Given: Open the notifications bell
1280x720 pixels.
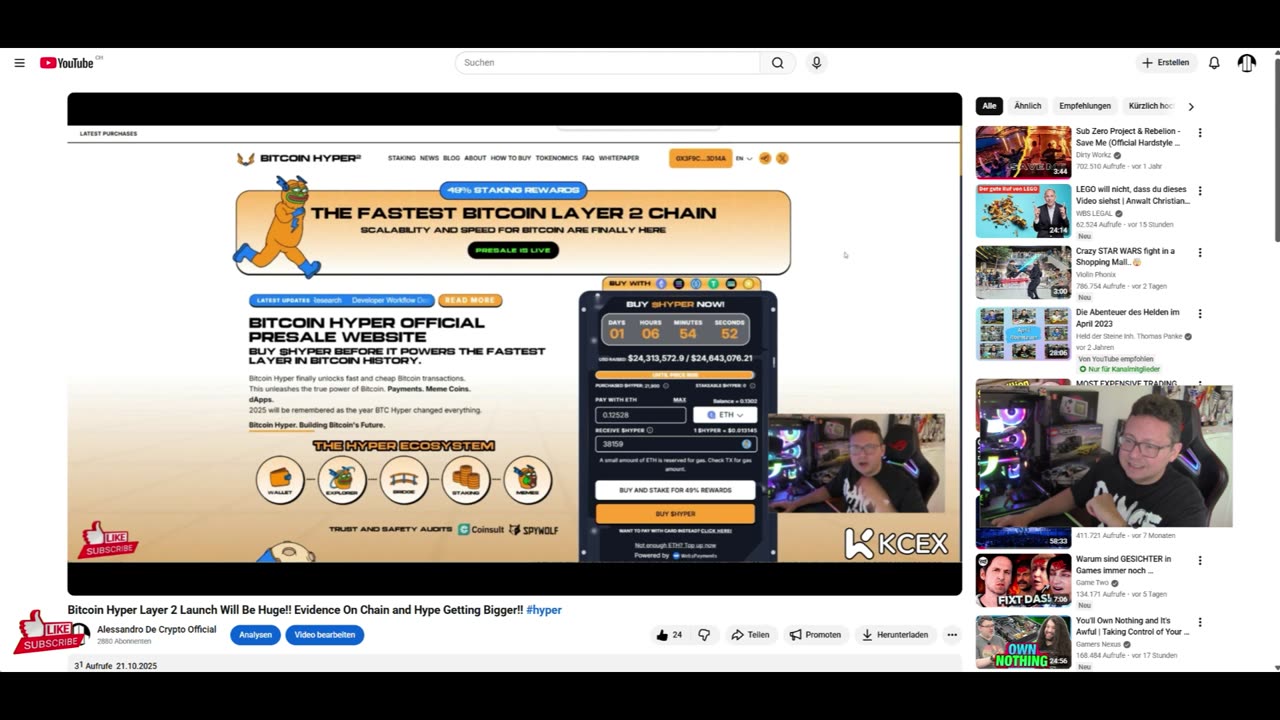Looking at the screenshot, I should (x=1214, y=63).
